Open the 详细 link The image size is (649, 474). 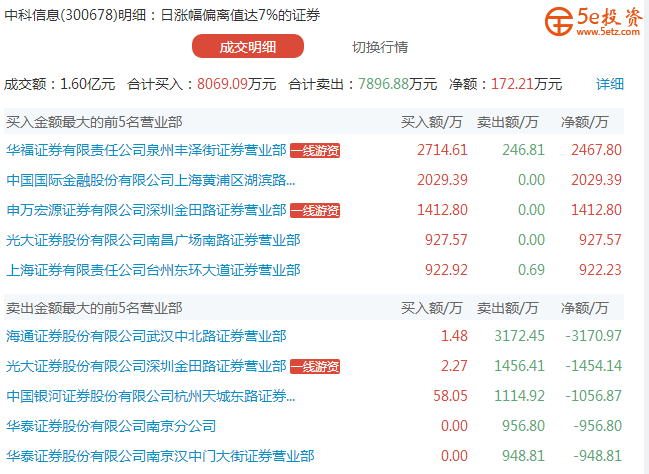610,84
